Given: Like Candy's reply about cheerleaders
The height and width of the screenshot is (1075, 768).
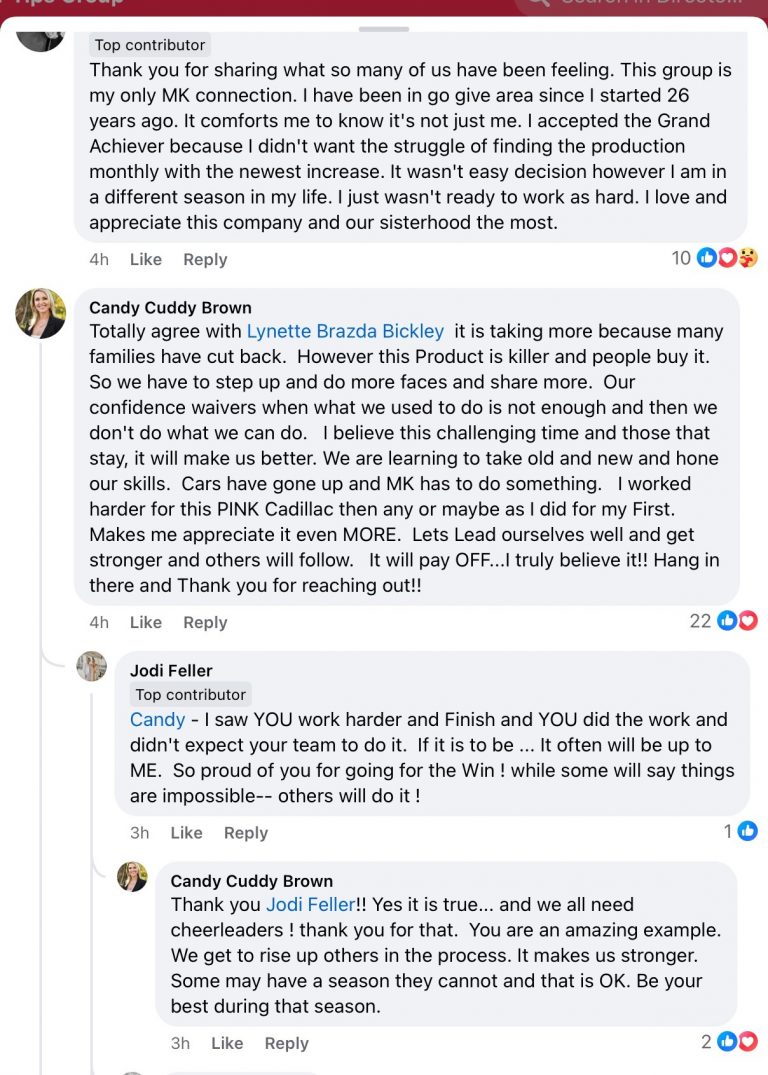Looking at the screenshot, I should [227, 1043].
